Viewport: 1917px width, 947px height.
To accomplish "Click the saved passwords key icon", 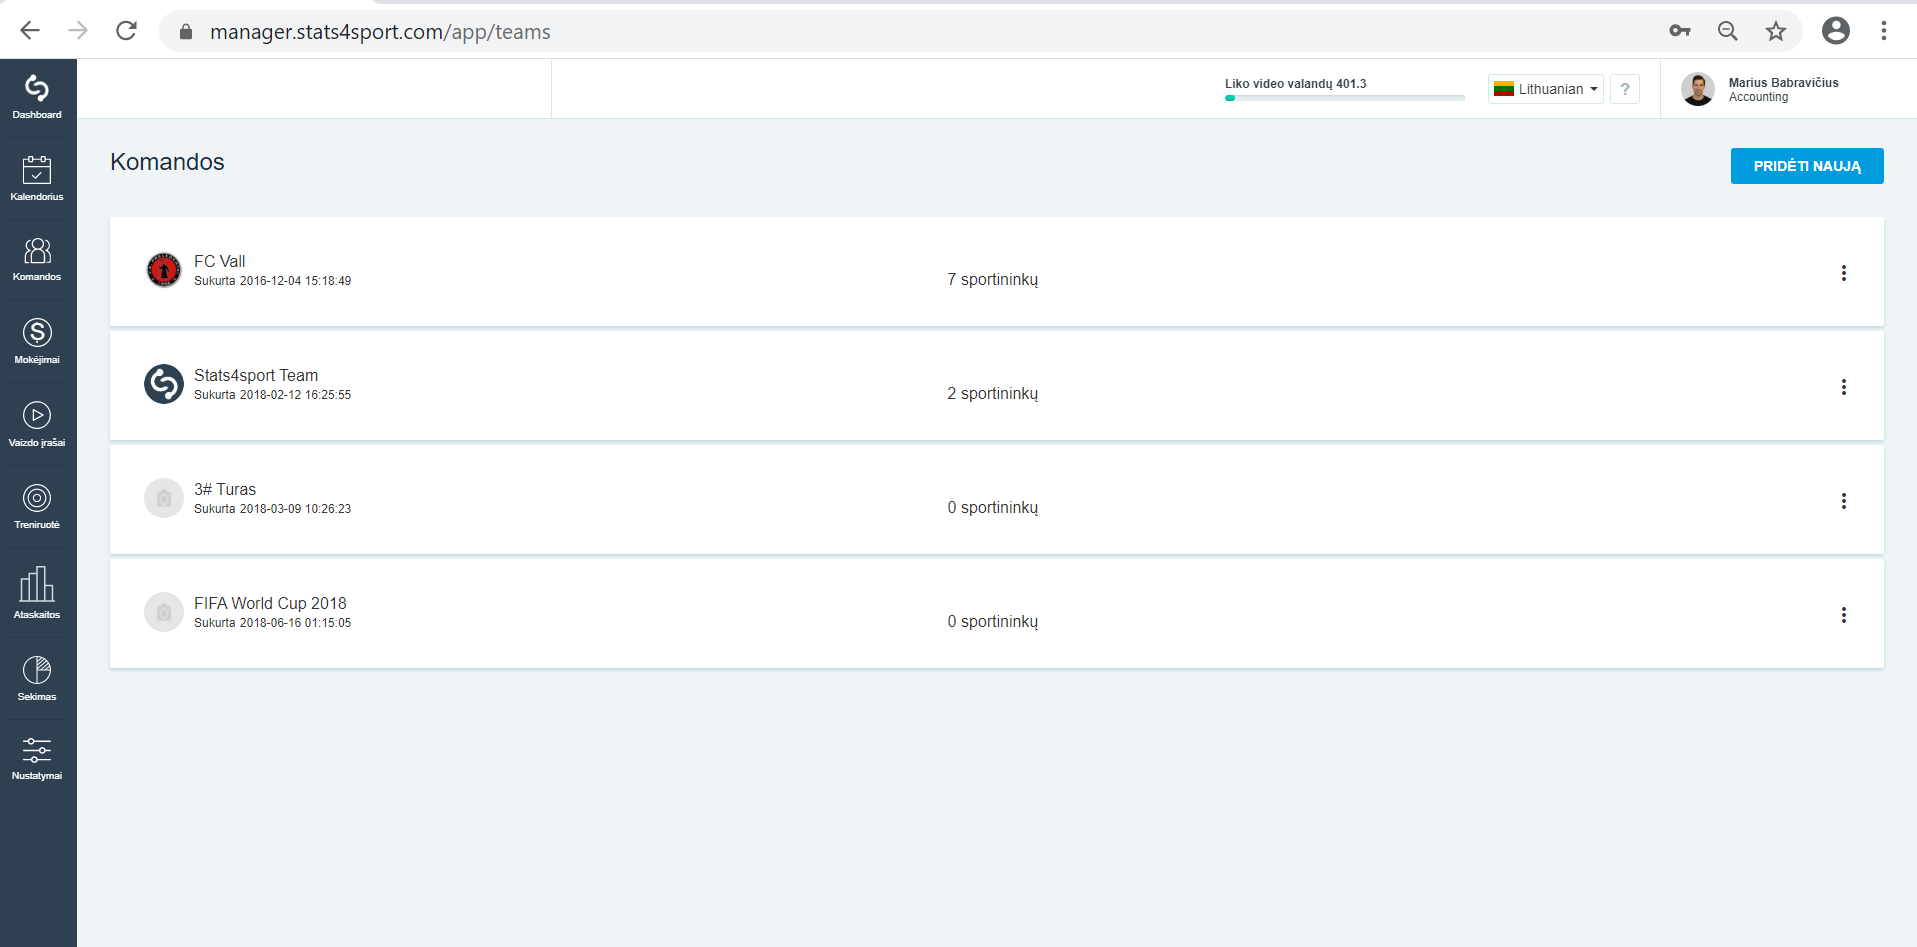I will click(1680, 31).
